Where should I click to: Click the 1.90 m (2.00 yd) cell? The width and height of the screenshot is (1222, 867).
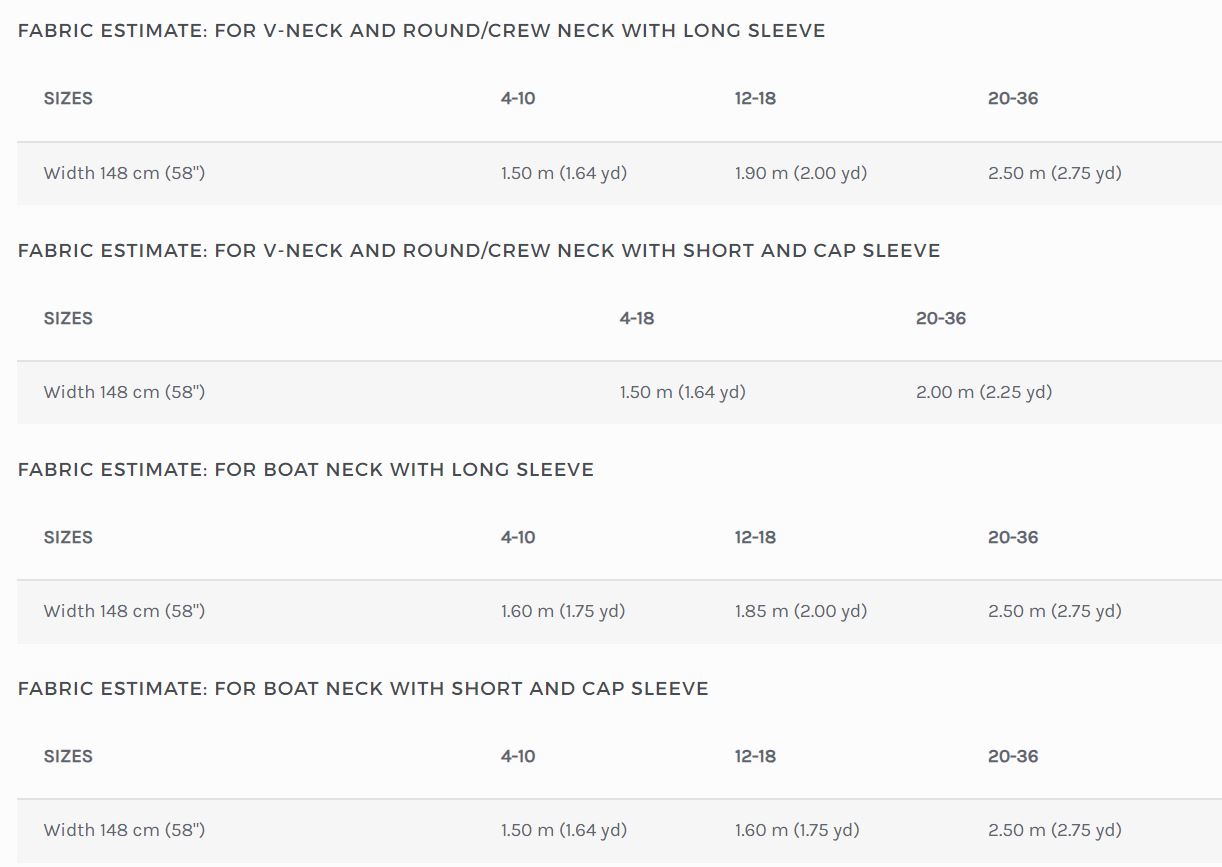point(801,173)
